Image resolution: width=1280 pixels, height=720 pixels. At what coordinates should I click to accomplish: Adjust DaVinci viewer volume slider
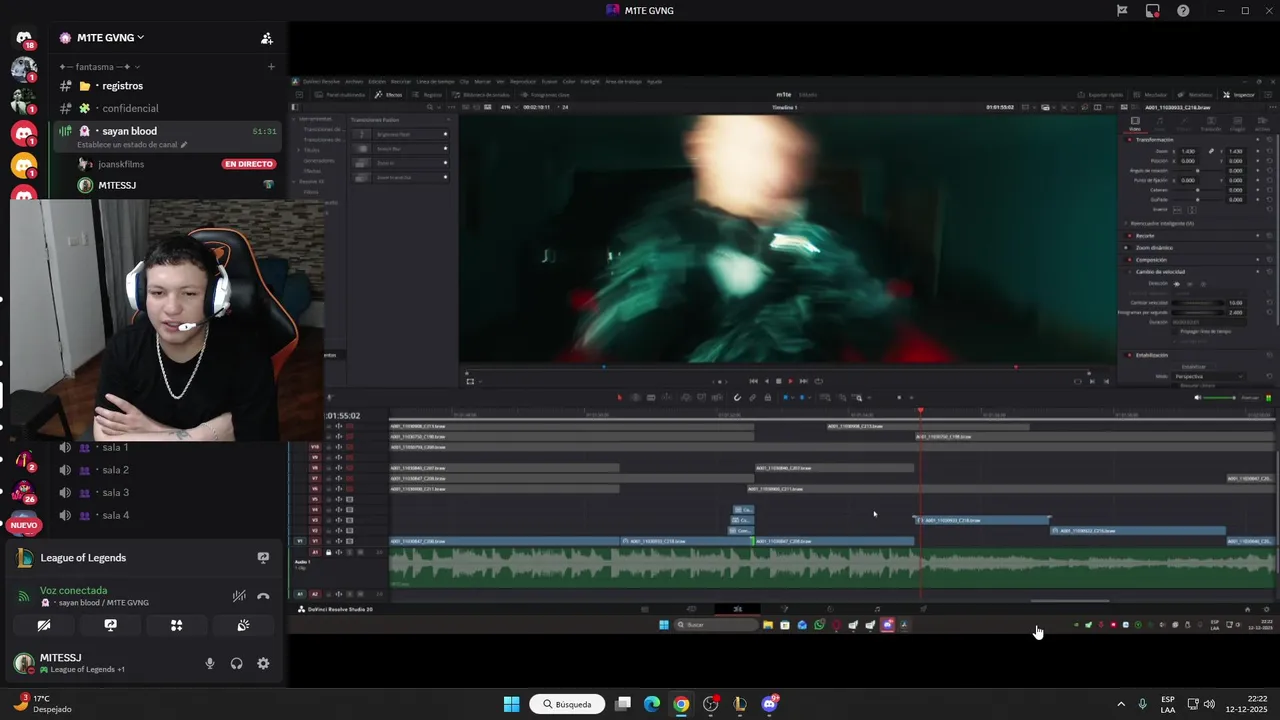(x=1220, y=398)
